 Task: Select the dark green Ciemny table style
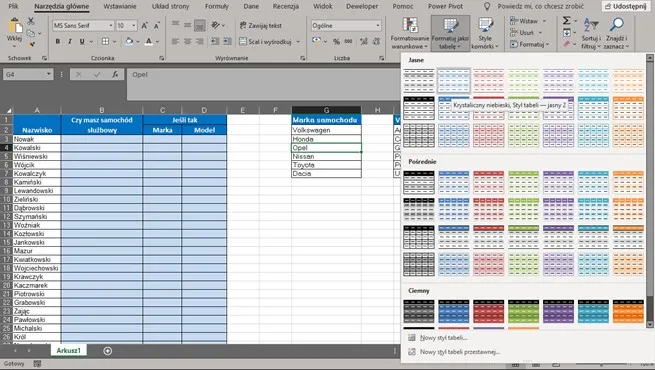click(524, 311)
